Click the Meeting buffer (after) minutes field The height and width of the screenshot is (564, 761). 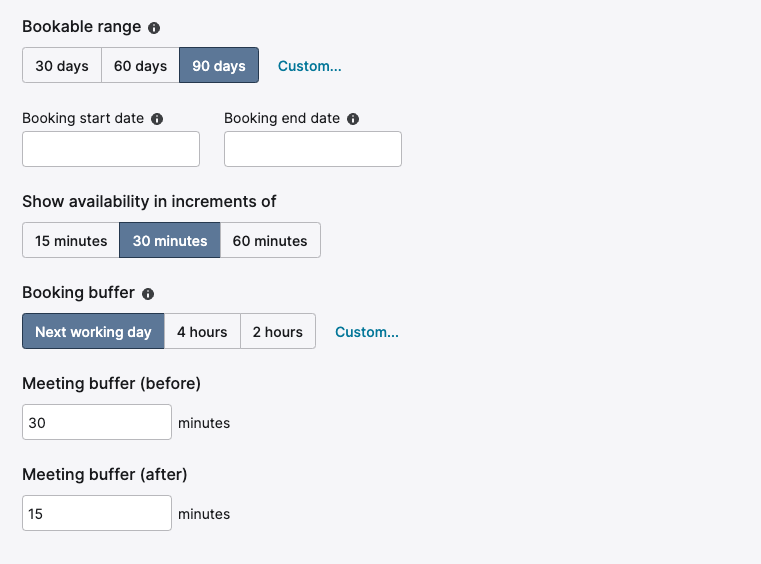point(97,513)
